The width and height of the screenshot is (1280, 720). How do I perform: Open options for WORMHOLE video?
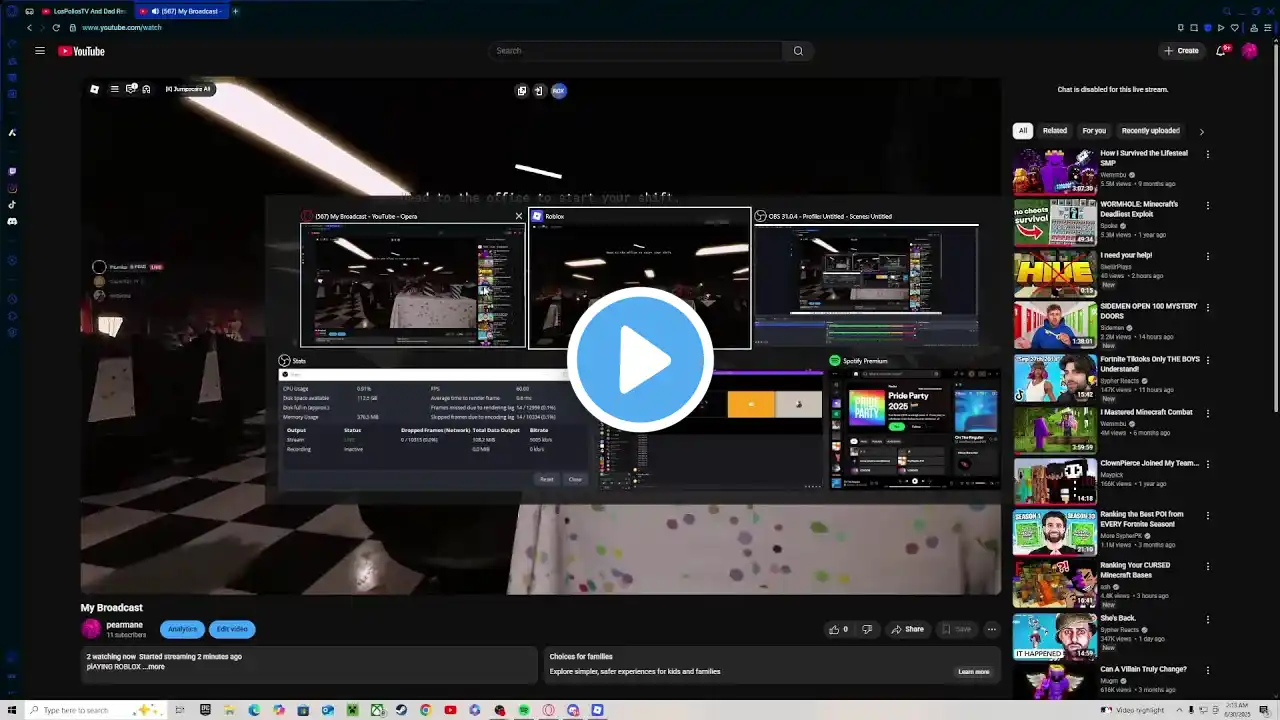click(x=1208, y=205)
